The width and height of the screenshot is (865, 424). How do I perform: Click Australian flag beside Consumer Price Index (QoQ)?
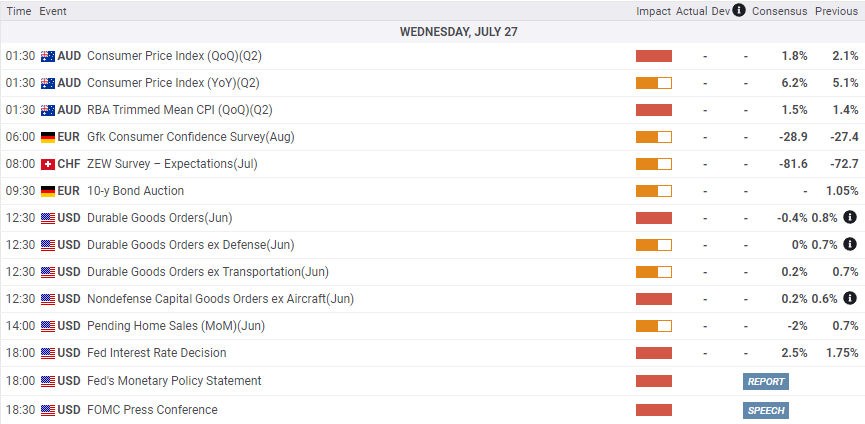pyautogui.click(x=48, y=56)
